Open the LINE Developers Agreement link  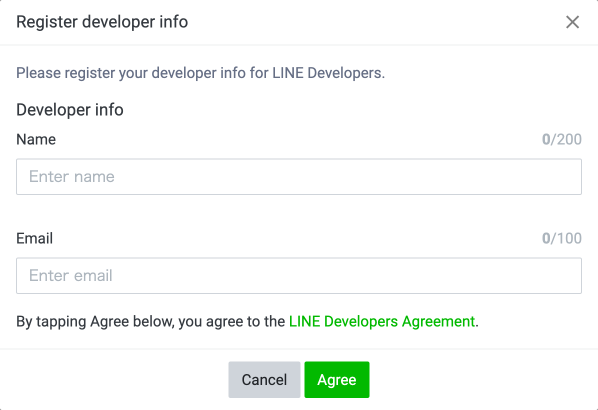point(382,322)
